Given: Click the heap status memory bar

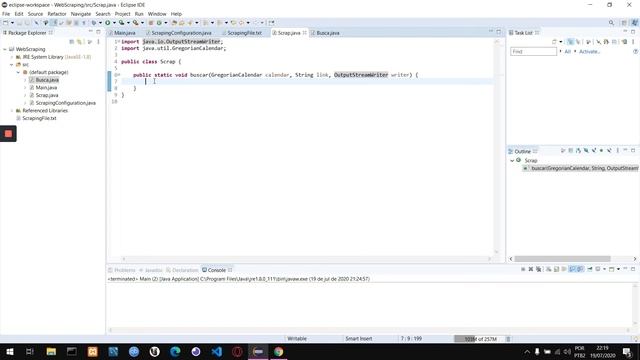Looking at the screenshot, I should [480, 339].
